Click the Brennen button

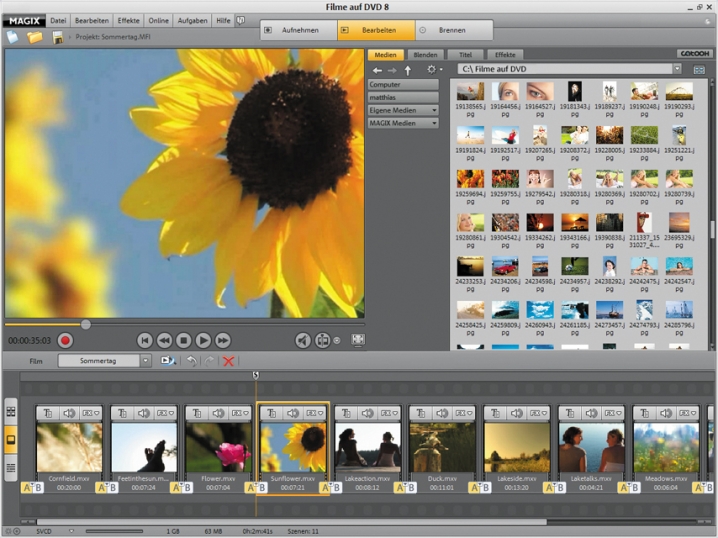click(x=451, y=30)
